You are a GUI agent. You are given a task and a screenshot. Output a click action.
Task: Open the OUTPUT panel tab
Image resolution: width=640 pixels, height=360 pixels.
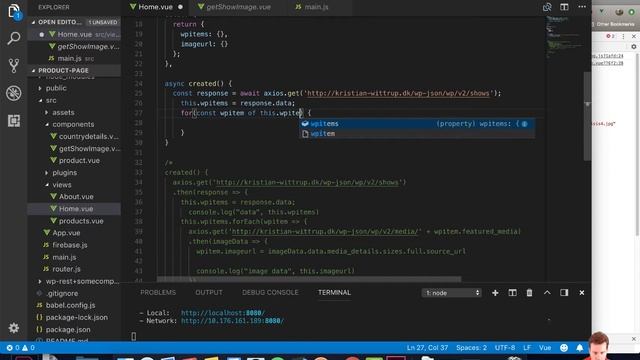(209, 293)
